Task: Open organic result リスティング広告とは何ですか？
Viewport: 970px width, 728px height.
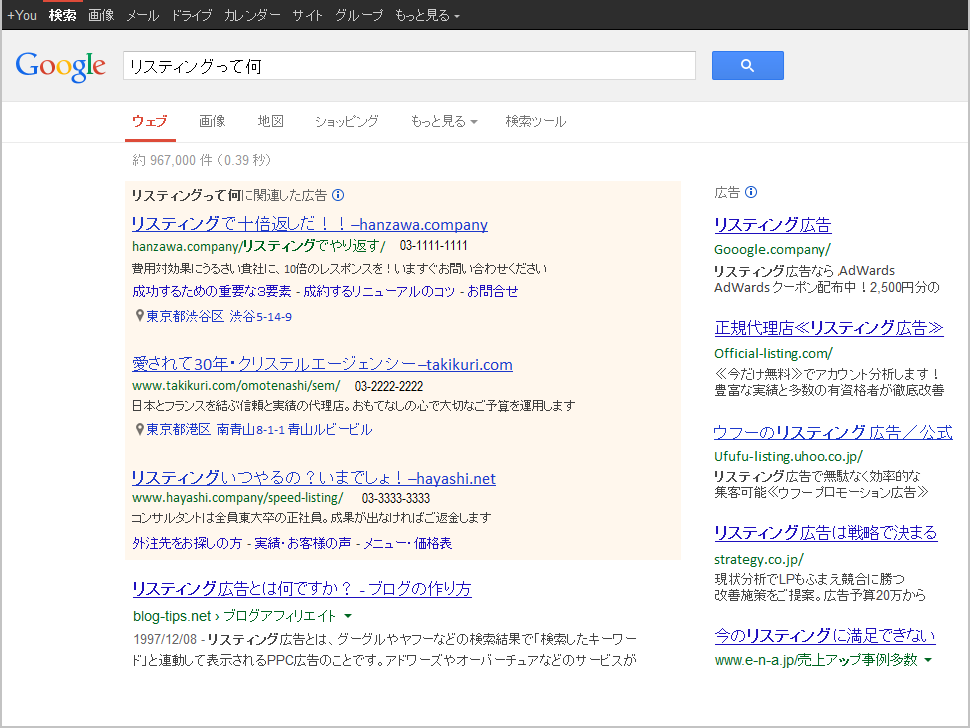Action: point(302,589)
